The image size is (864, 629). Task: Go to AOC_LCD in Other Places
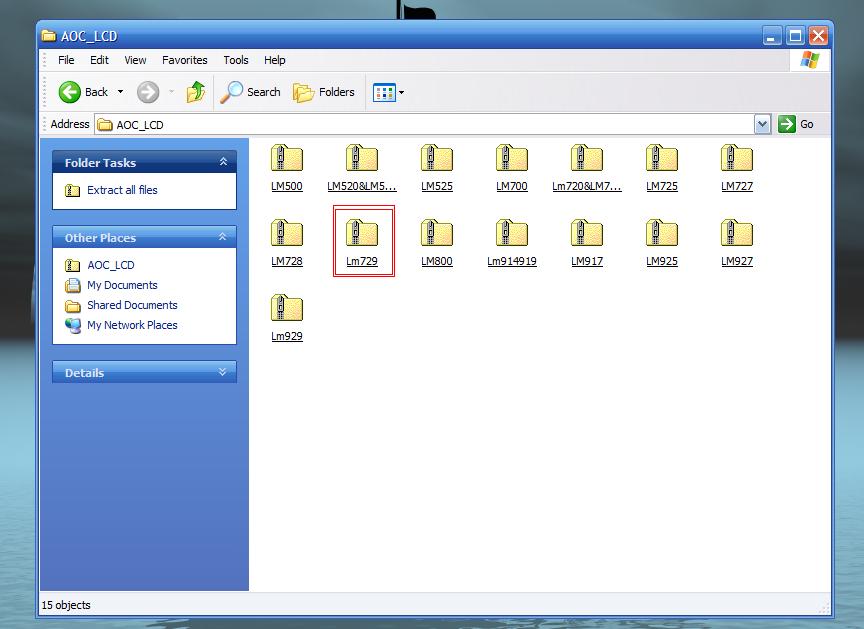click(x=111, y=265)
